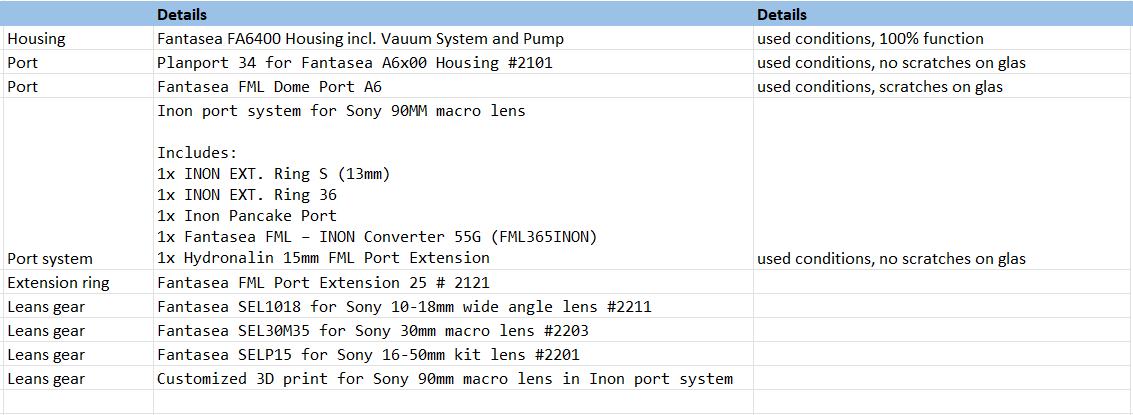Select the '100% function' condition cell
The height and width of the screenshot is (415, 1133).
(943, 39)
